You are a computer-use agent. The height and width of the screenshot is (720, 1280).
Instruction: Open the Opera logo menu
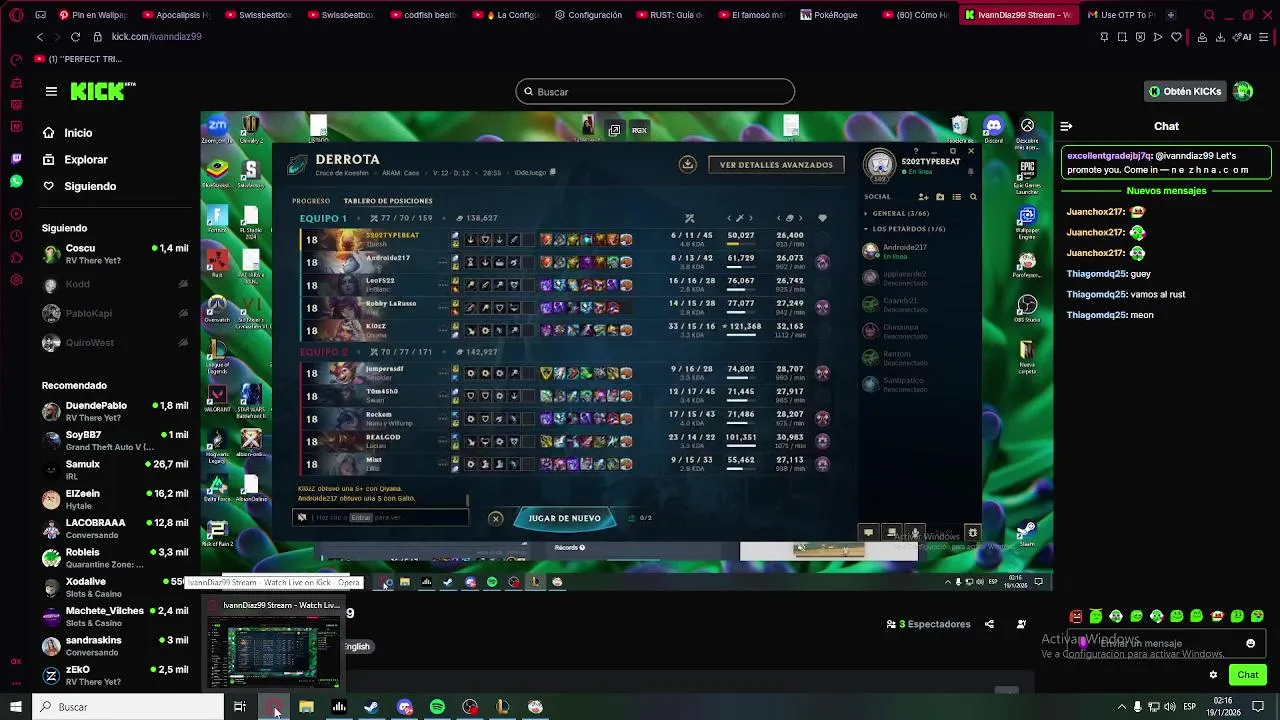click(16, 15)
